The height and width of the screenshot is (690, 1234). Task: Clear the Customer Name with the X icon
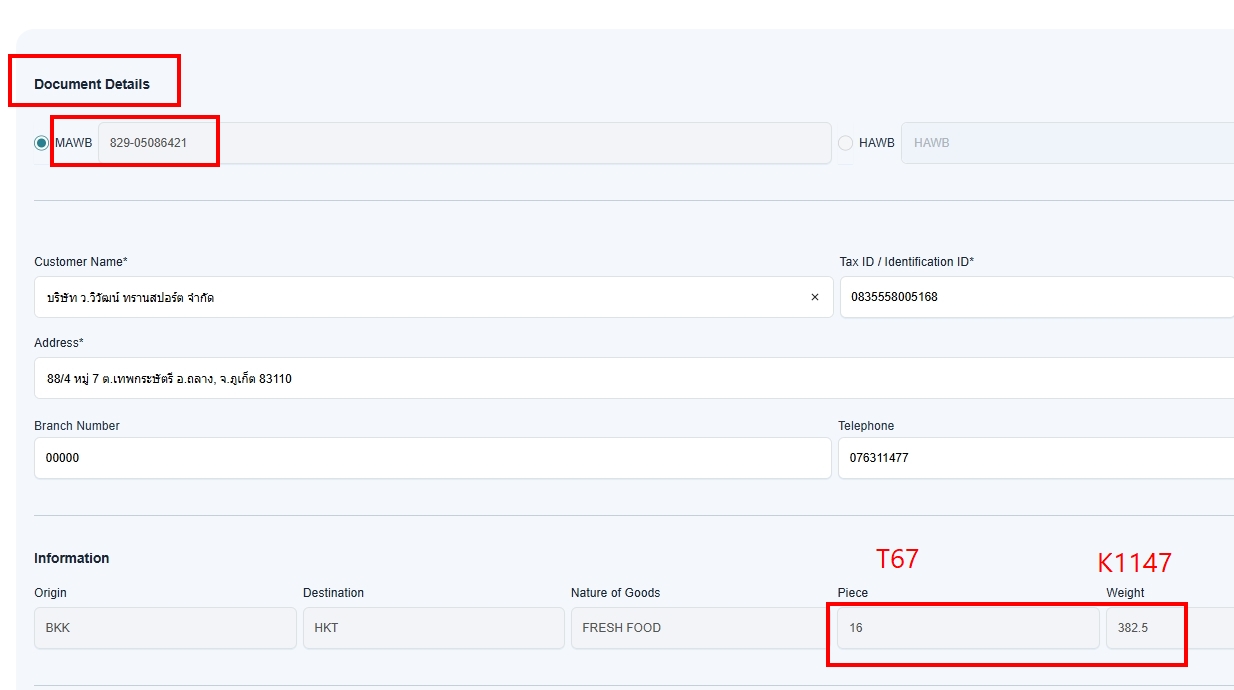(x=814, y=297)
